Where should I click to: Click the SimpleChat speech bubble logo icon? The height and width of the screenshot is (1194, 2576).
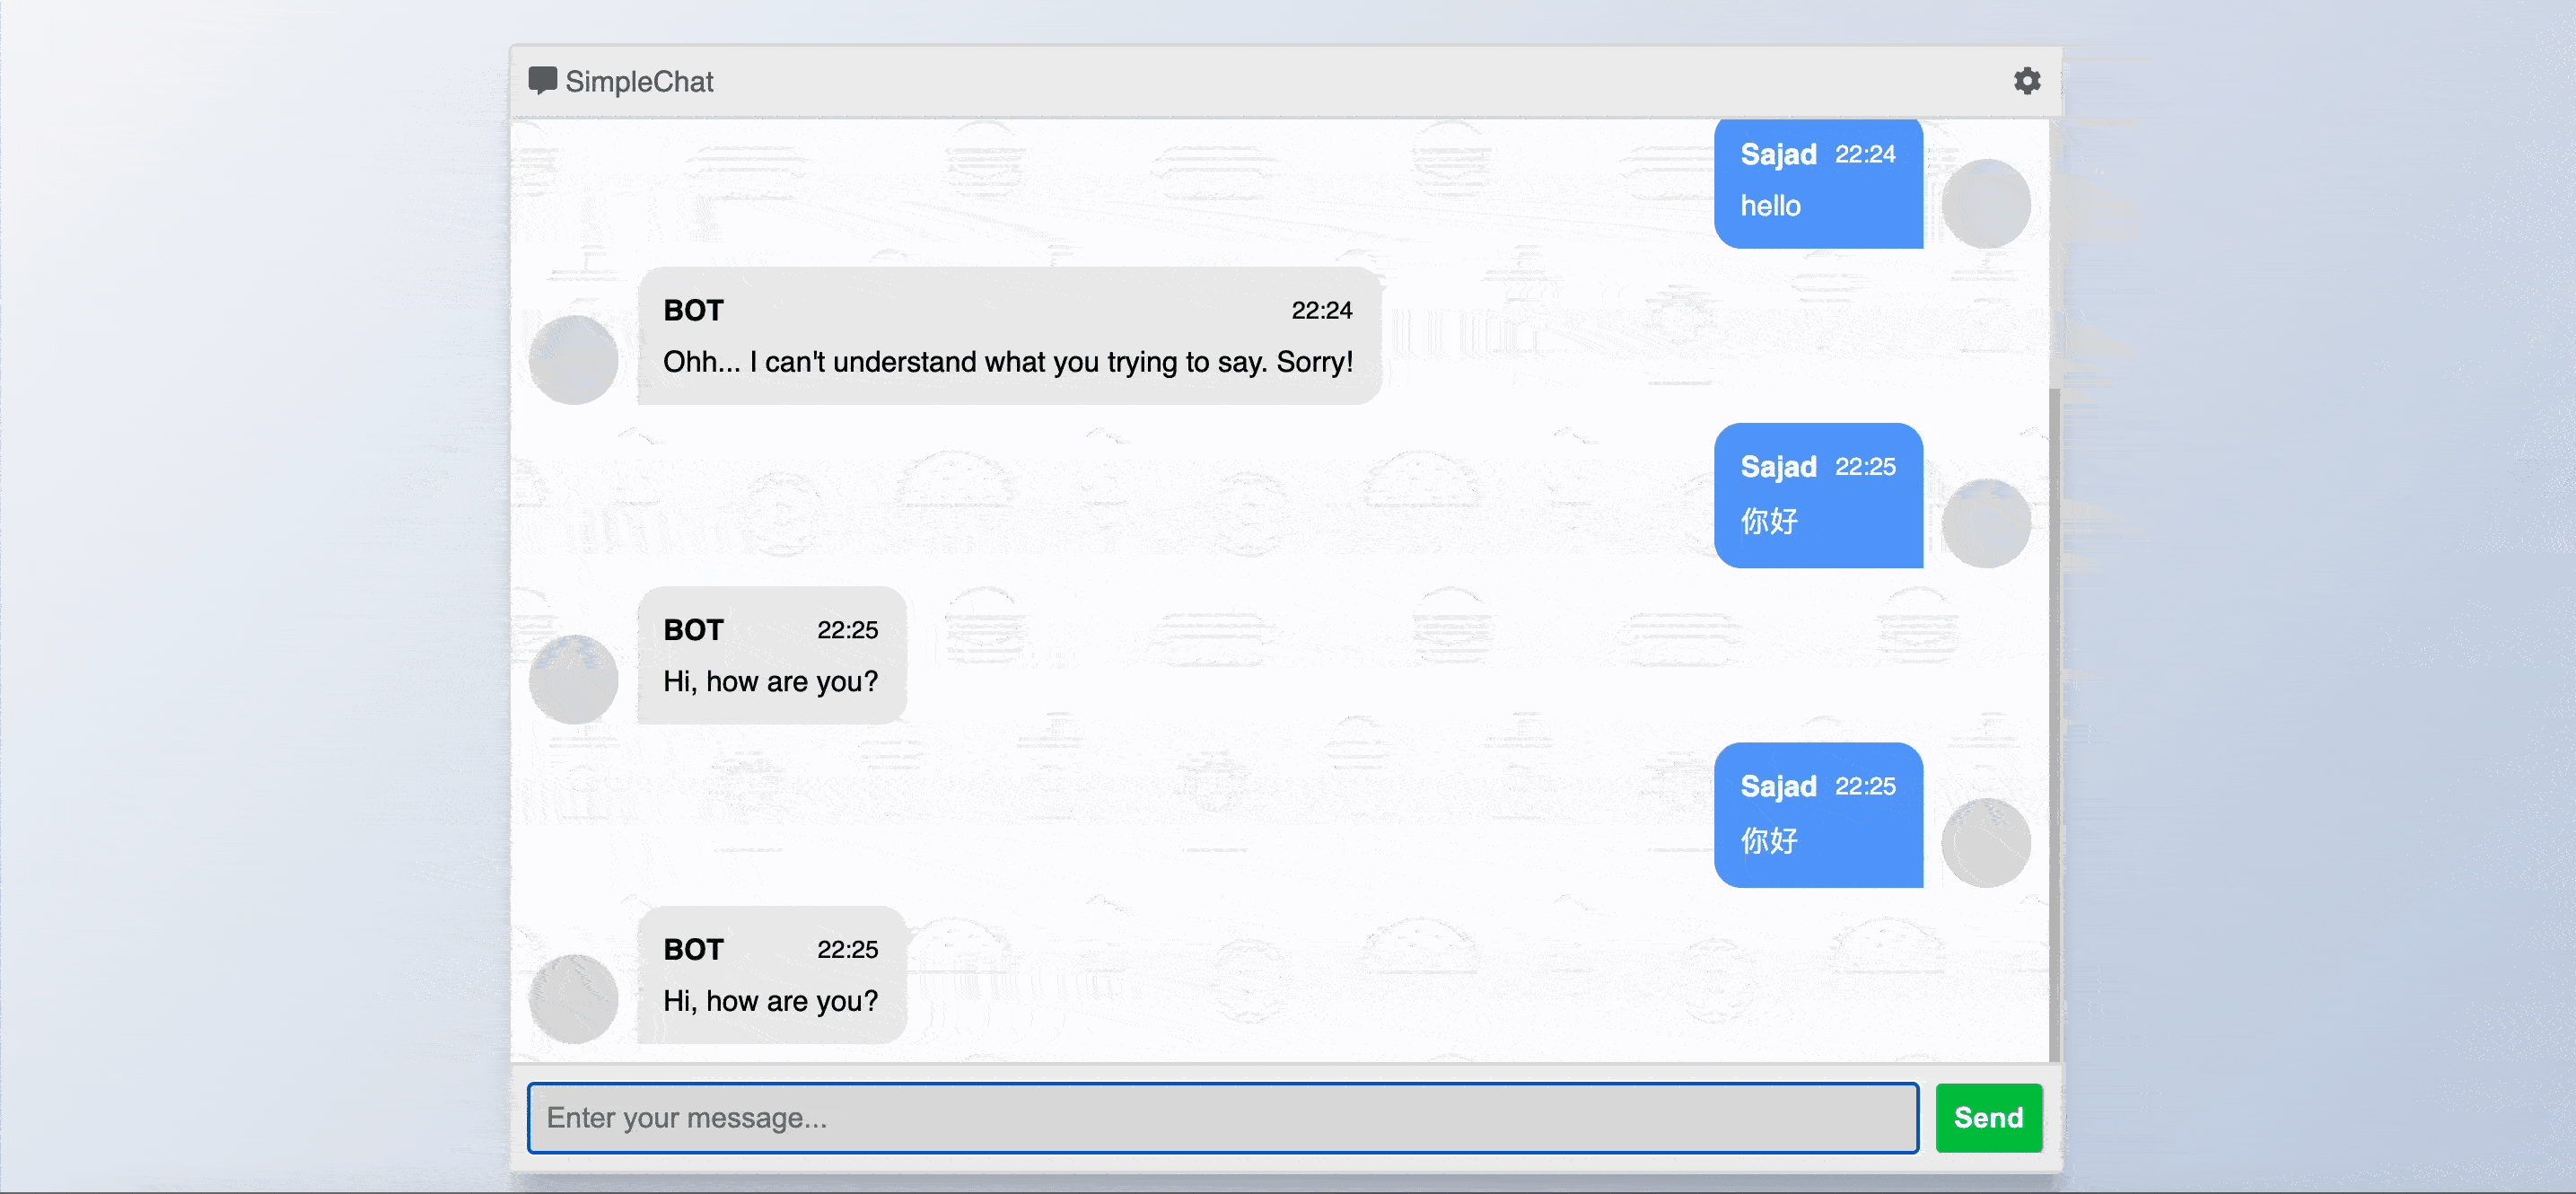(542, 81)
